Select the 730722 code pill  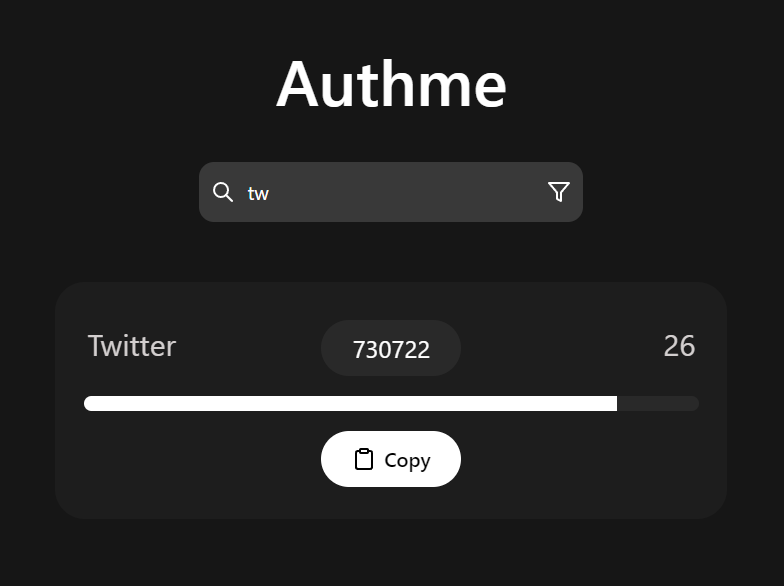click(x=390, y=348)
